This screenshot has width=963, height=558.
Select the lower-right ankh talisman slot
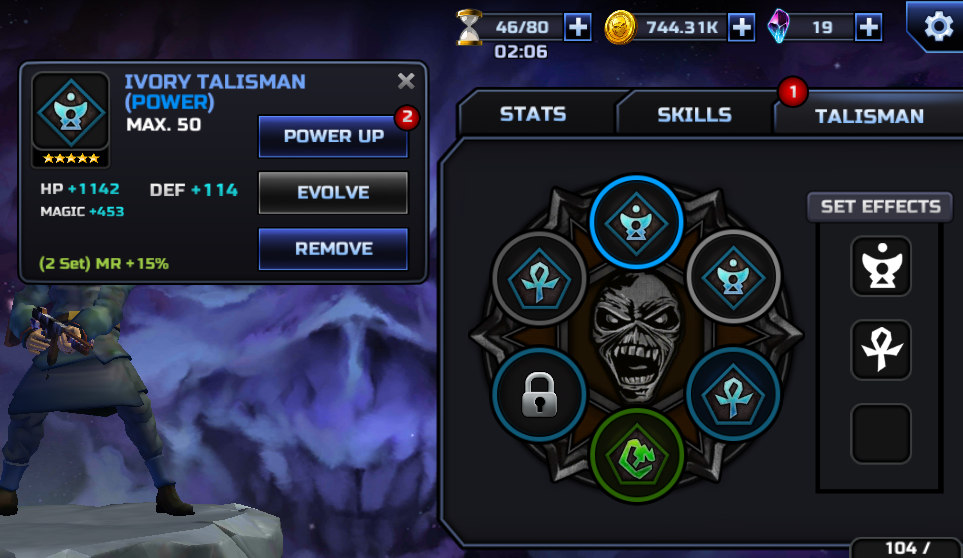tap(733, 395)
